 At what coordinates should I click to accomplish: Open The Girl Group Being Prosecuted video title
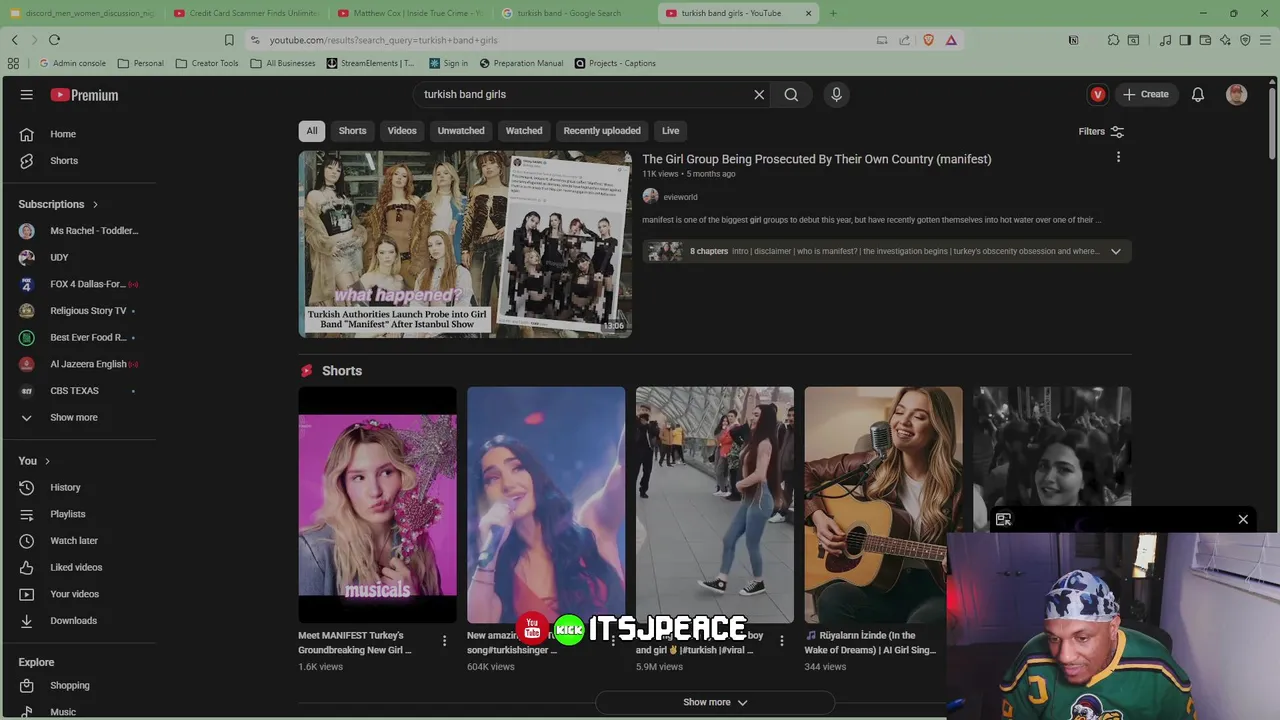pyautogui.click(x=817, y=159)
